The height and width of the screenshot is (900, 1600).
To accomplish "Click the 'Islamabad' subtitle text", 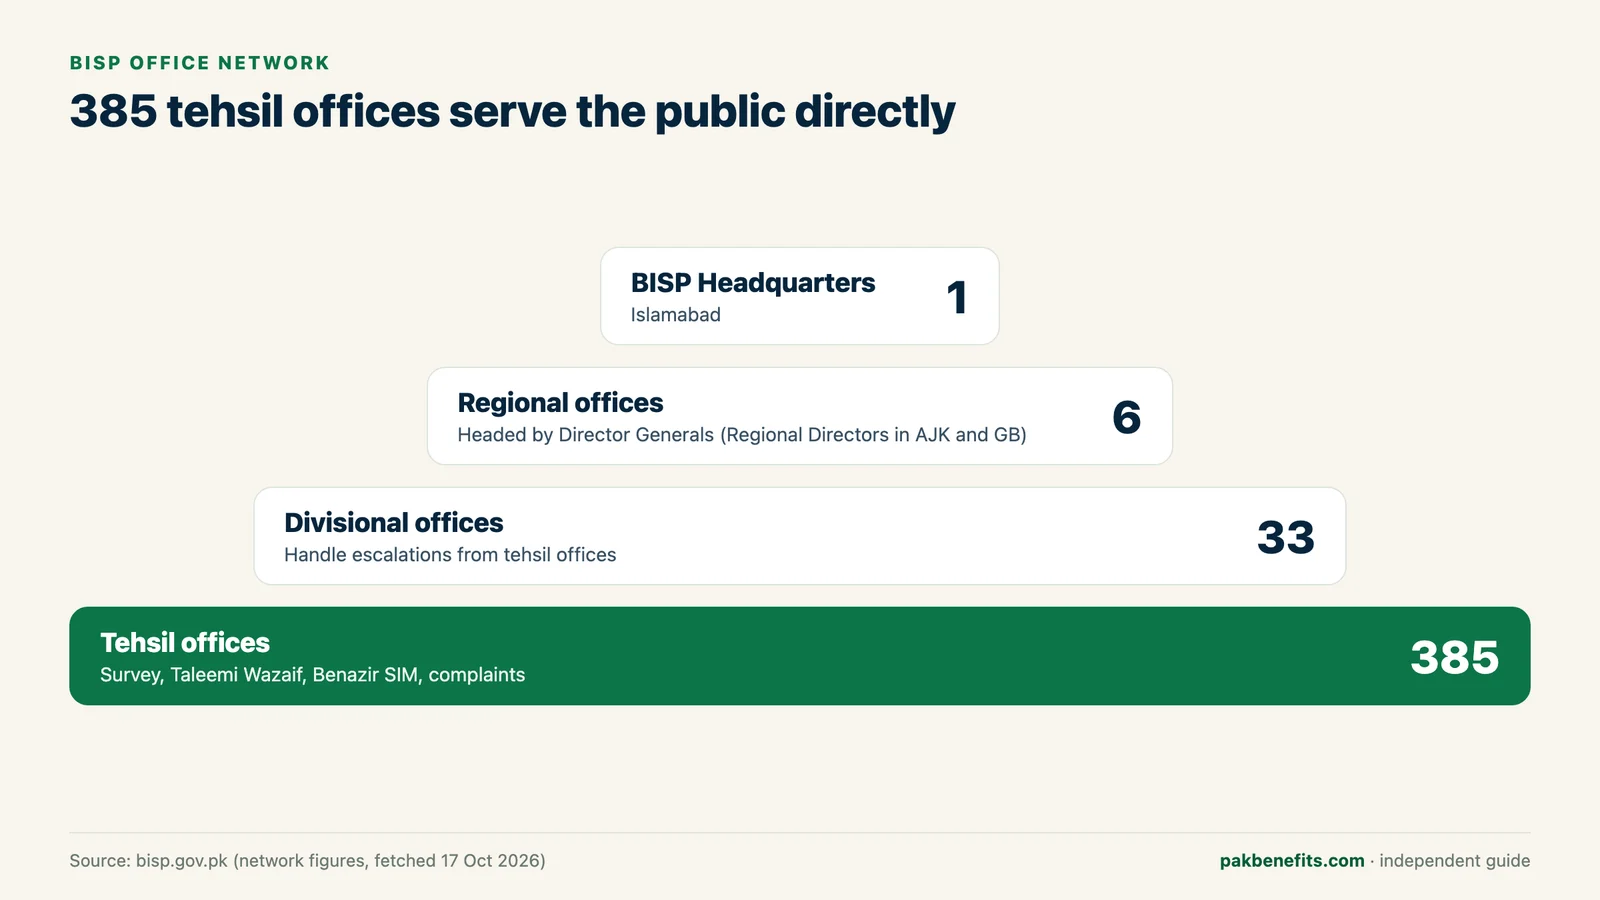I will (676, 315).
